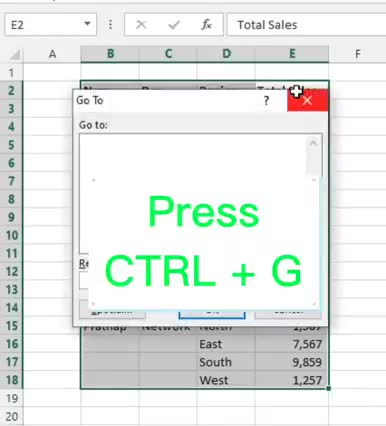Viewport: 386px width, 426px height.
Task: Select column D header
Action: click(226, 54)
